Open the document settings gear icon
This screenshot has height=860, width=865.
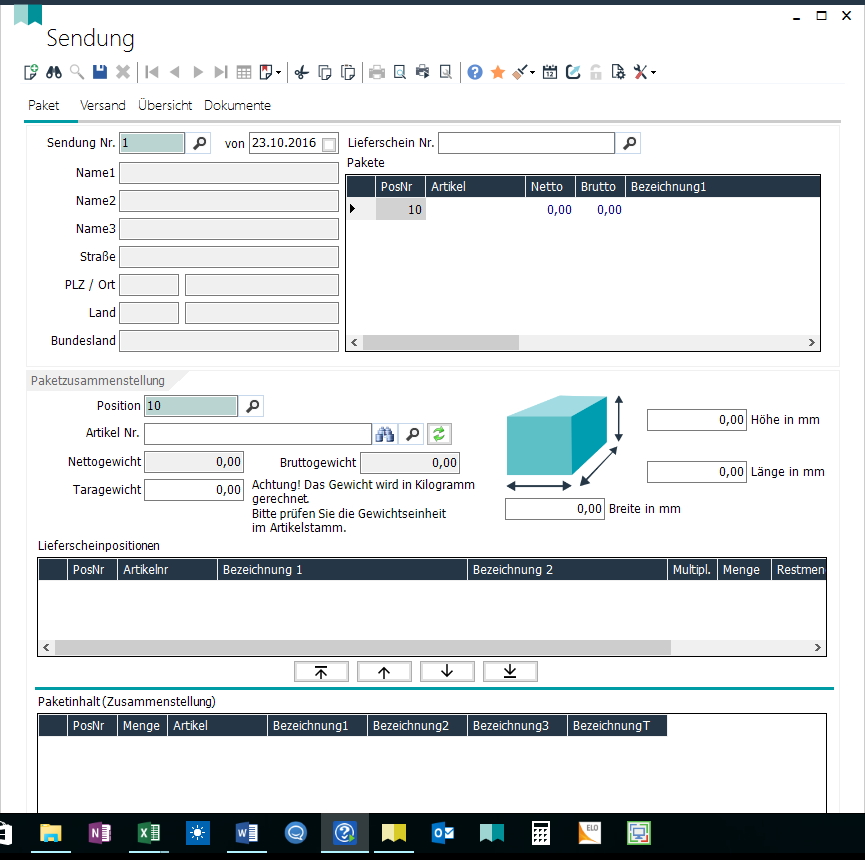coord(618,72)
